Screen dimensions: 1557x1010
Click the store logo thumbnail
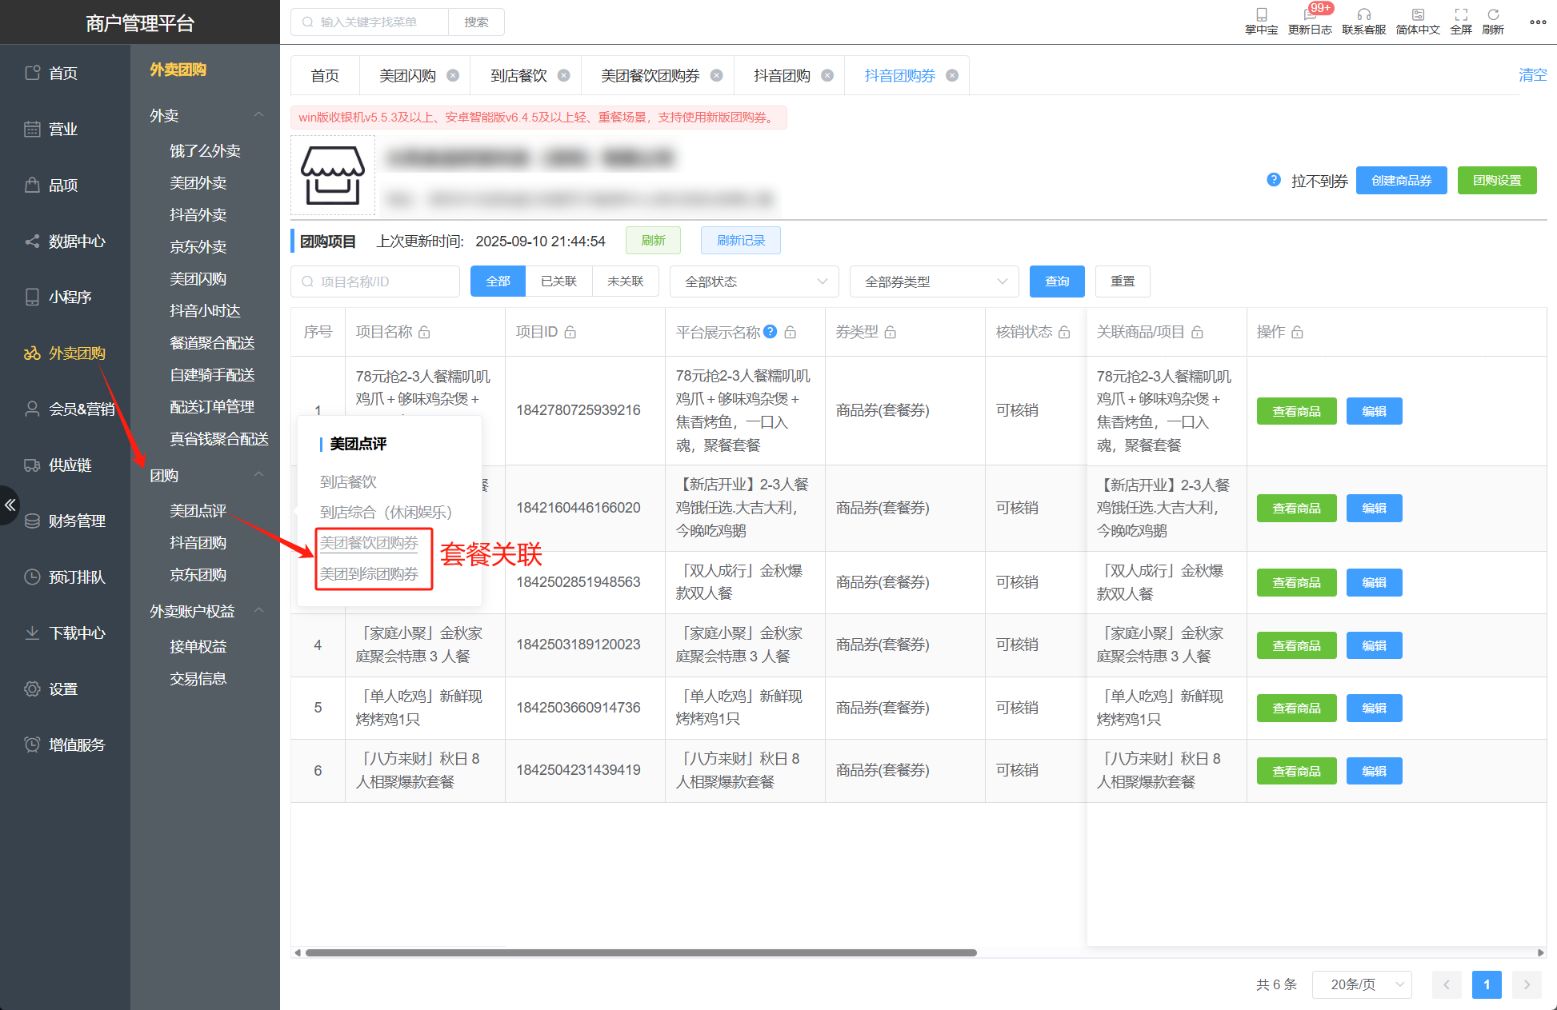tap(333, 175)
